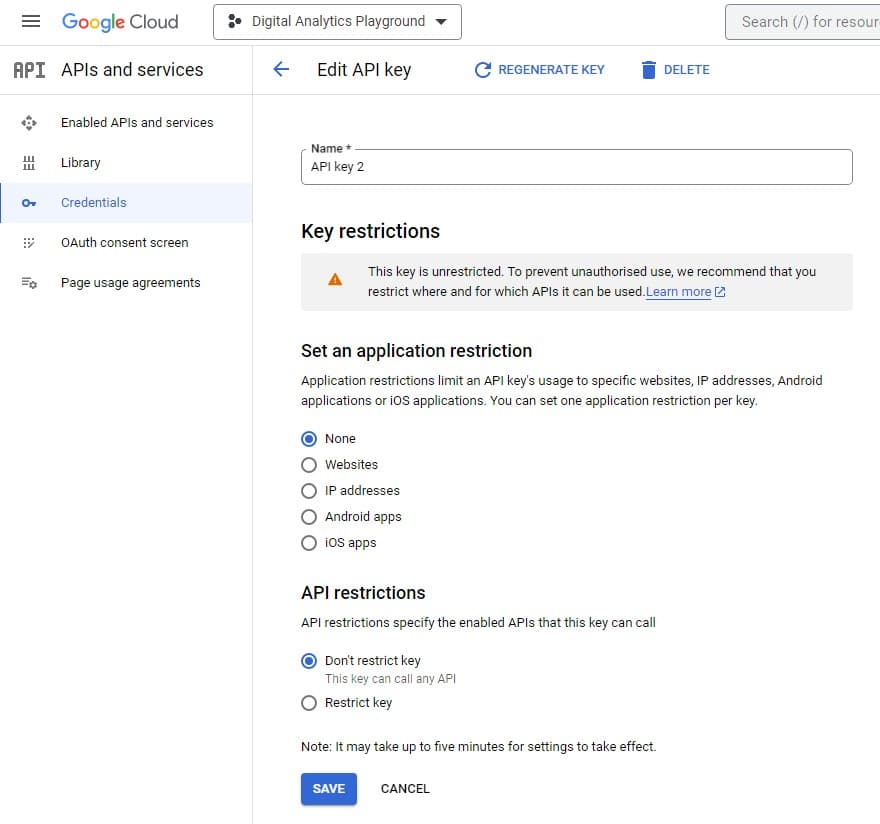
Task: Click the Cancel button
Action: point(405,789)
